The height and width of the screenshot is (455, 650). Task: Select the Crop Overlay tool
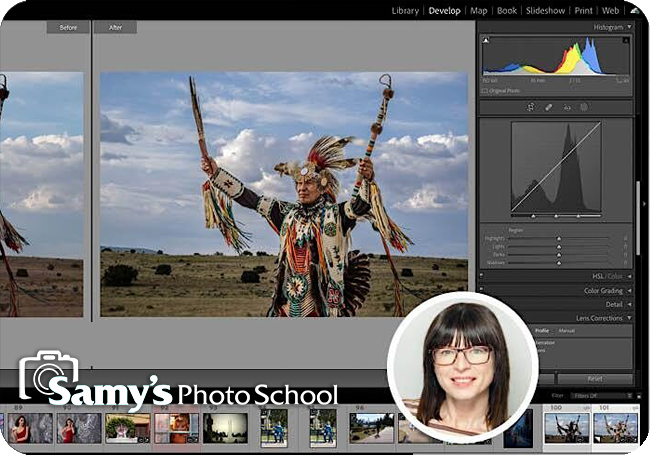click(x=531, y=107)
